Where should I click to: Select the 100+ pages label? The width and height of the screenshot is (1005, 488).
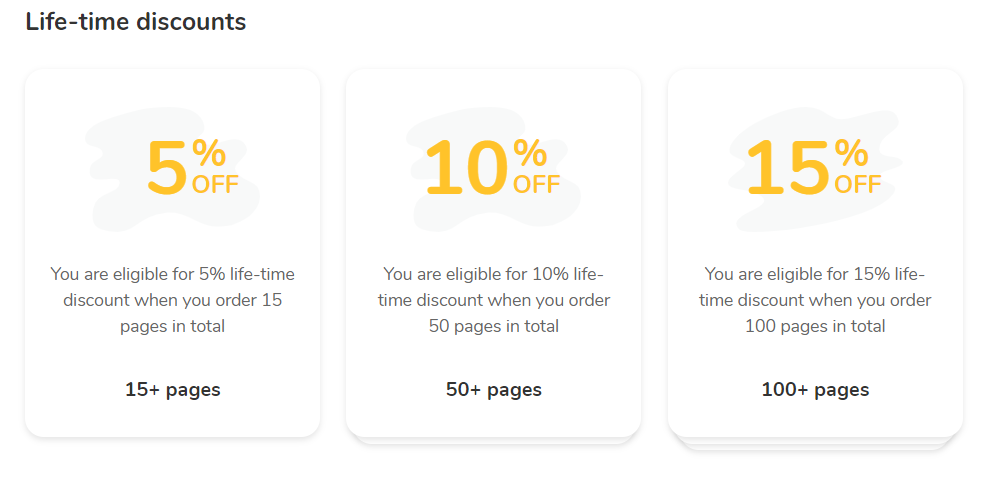click(815, 389)
